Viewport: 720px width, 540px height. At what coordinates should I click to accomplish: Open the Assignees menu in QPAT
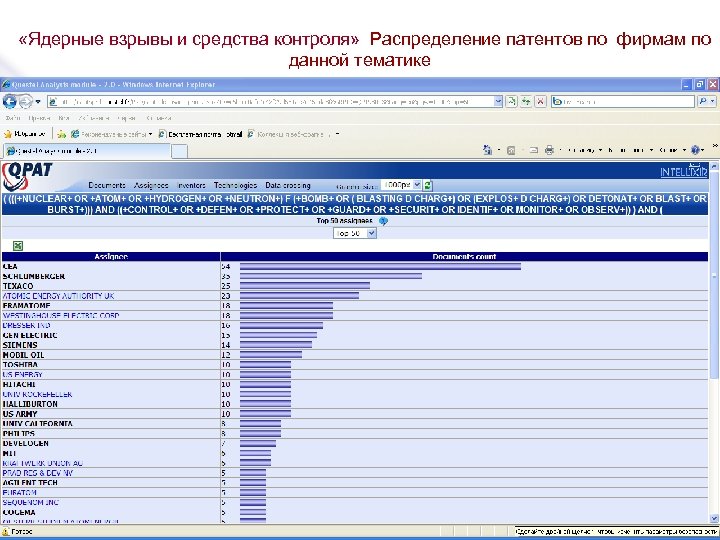pos(151,185)
